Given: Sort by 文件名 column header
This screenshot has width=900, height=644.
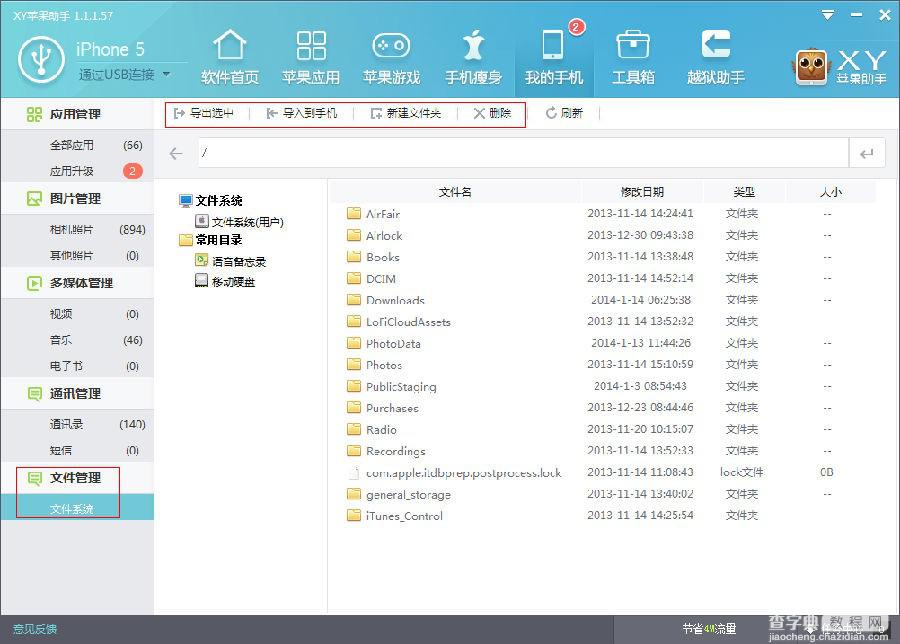Looking at the screenshot, I should (x=455, y=192).
